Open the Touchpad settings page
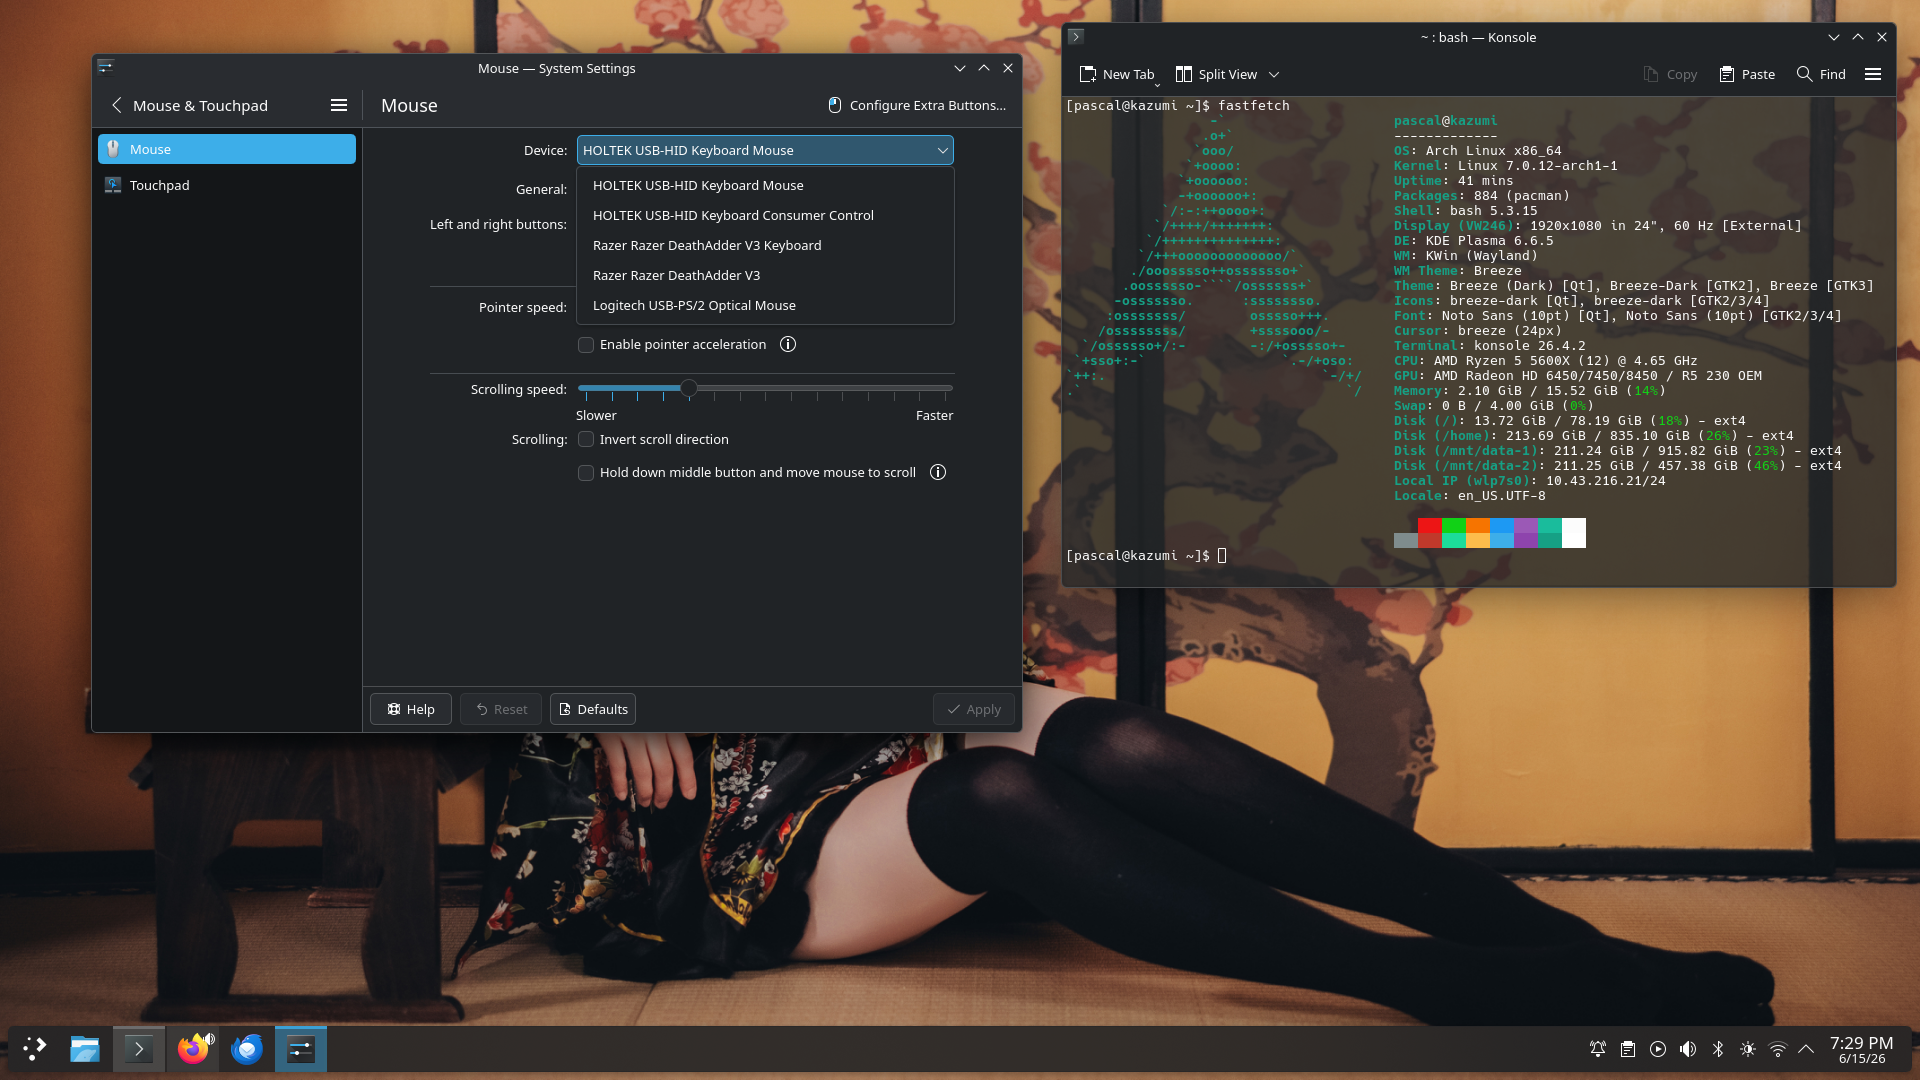1920x1080 pixels. tap(227, 185)
